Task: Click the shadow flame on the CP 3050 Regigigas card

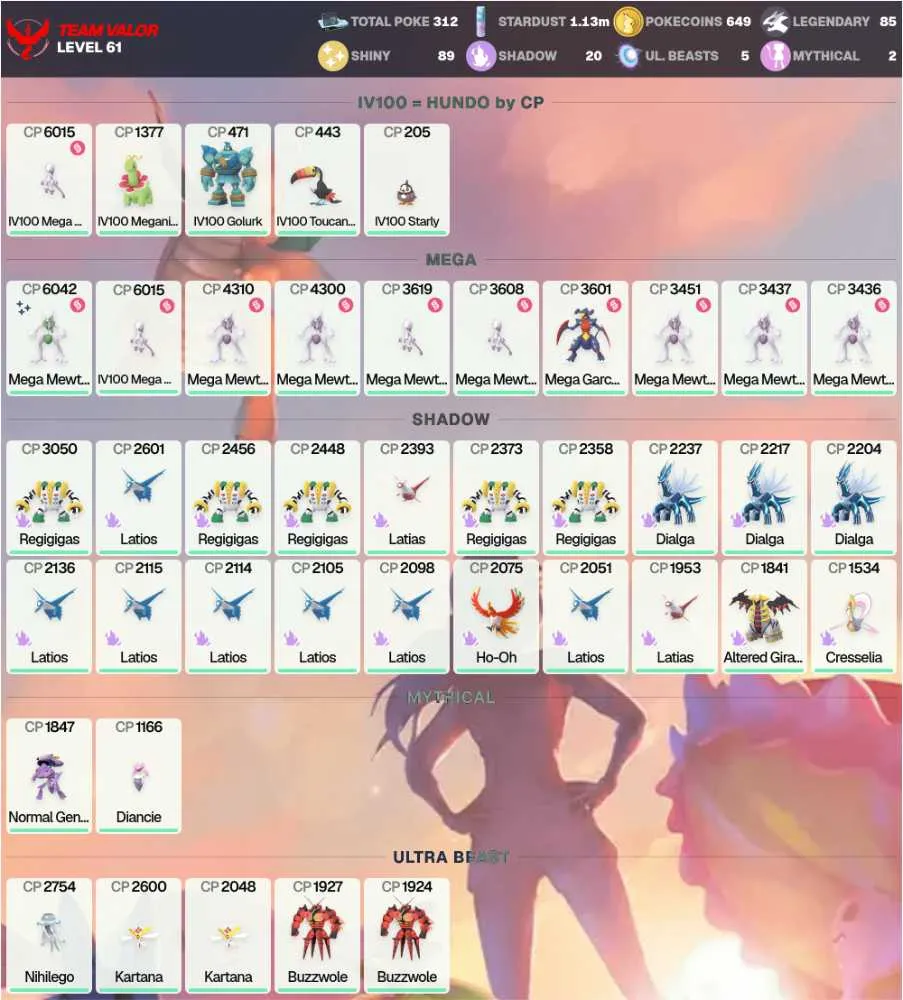Action: pyautogui.click(x=24, y=519)
